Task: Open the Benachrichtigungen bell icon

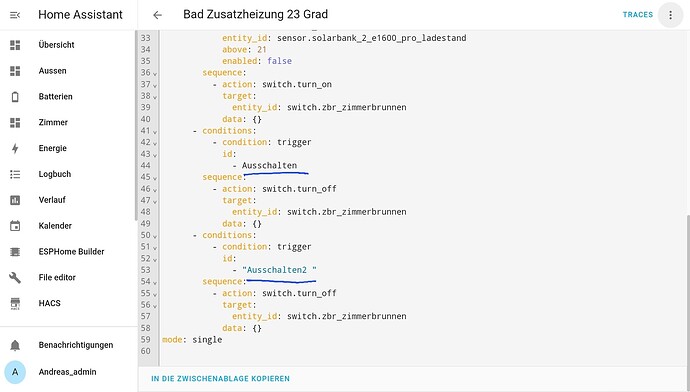Action: tap(15, 345)
